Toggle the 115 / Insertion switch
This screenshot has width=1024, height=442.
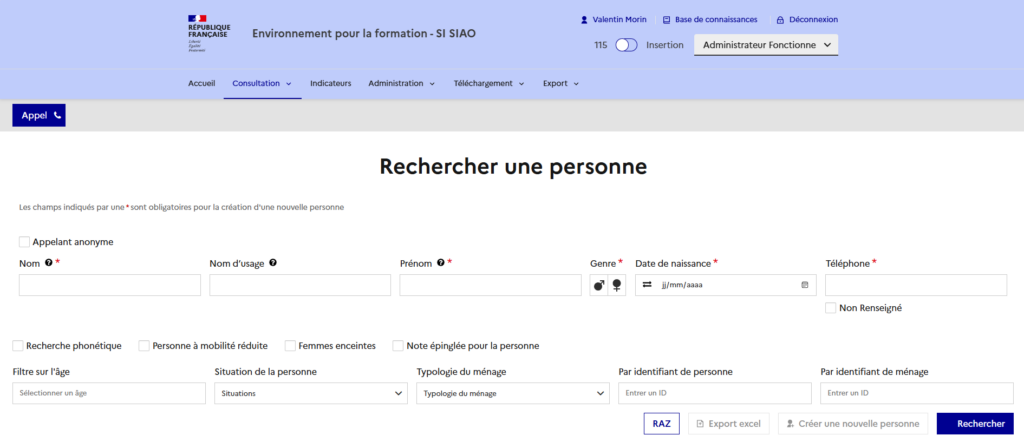tap(627, 45)
